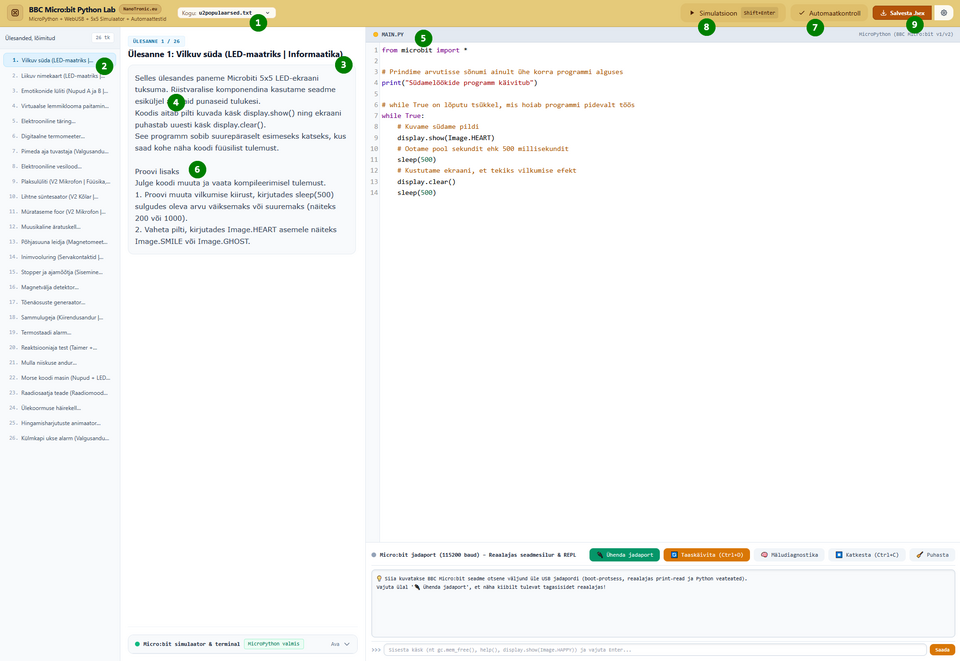
Task: Select task 2 Liikuv nimekaart in list
Action: 59,76
